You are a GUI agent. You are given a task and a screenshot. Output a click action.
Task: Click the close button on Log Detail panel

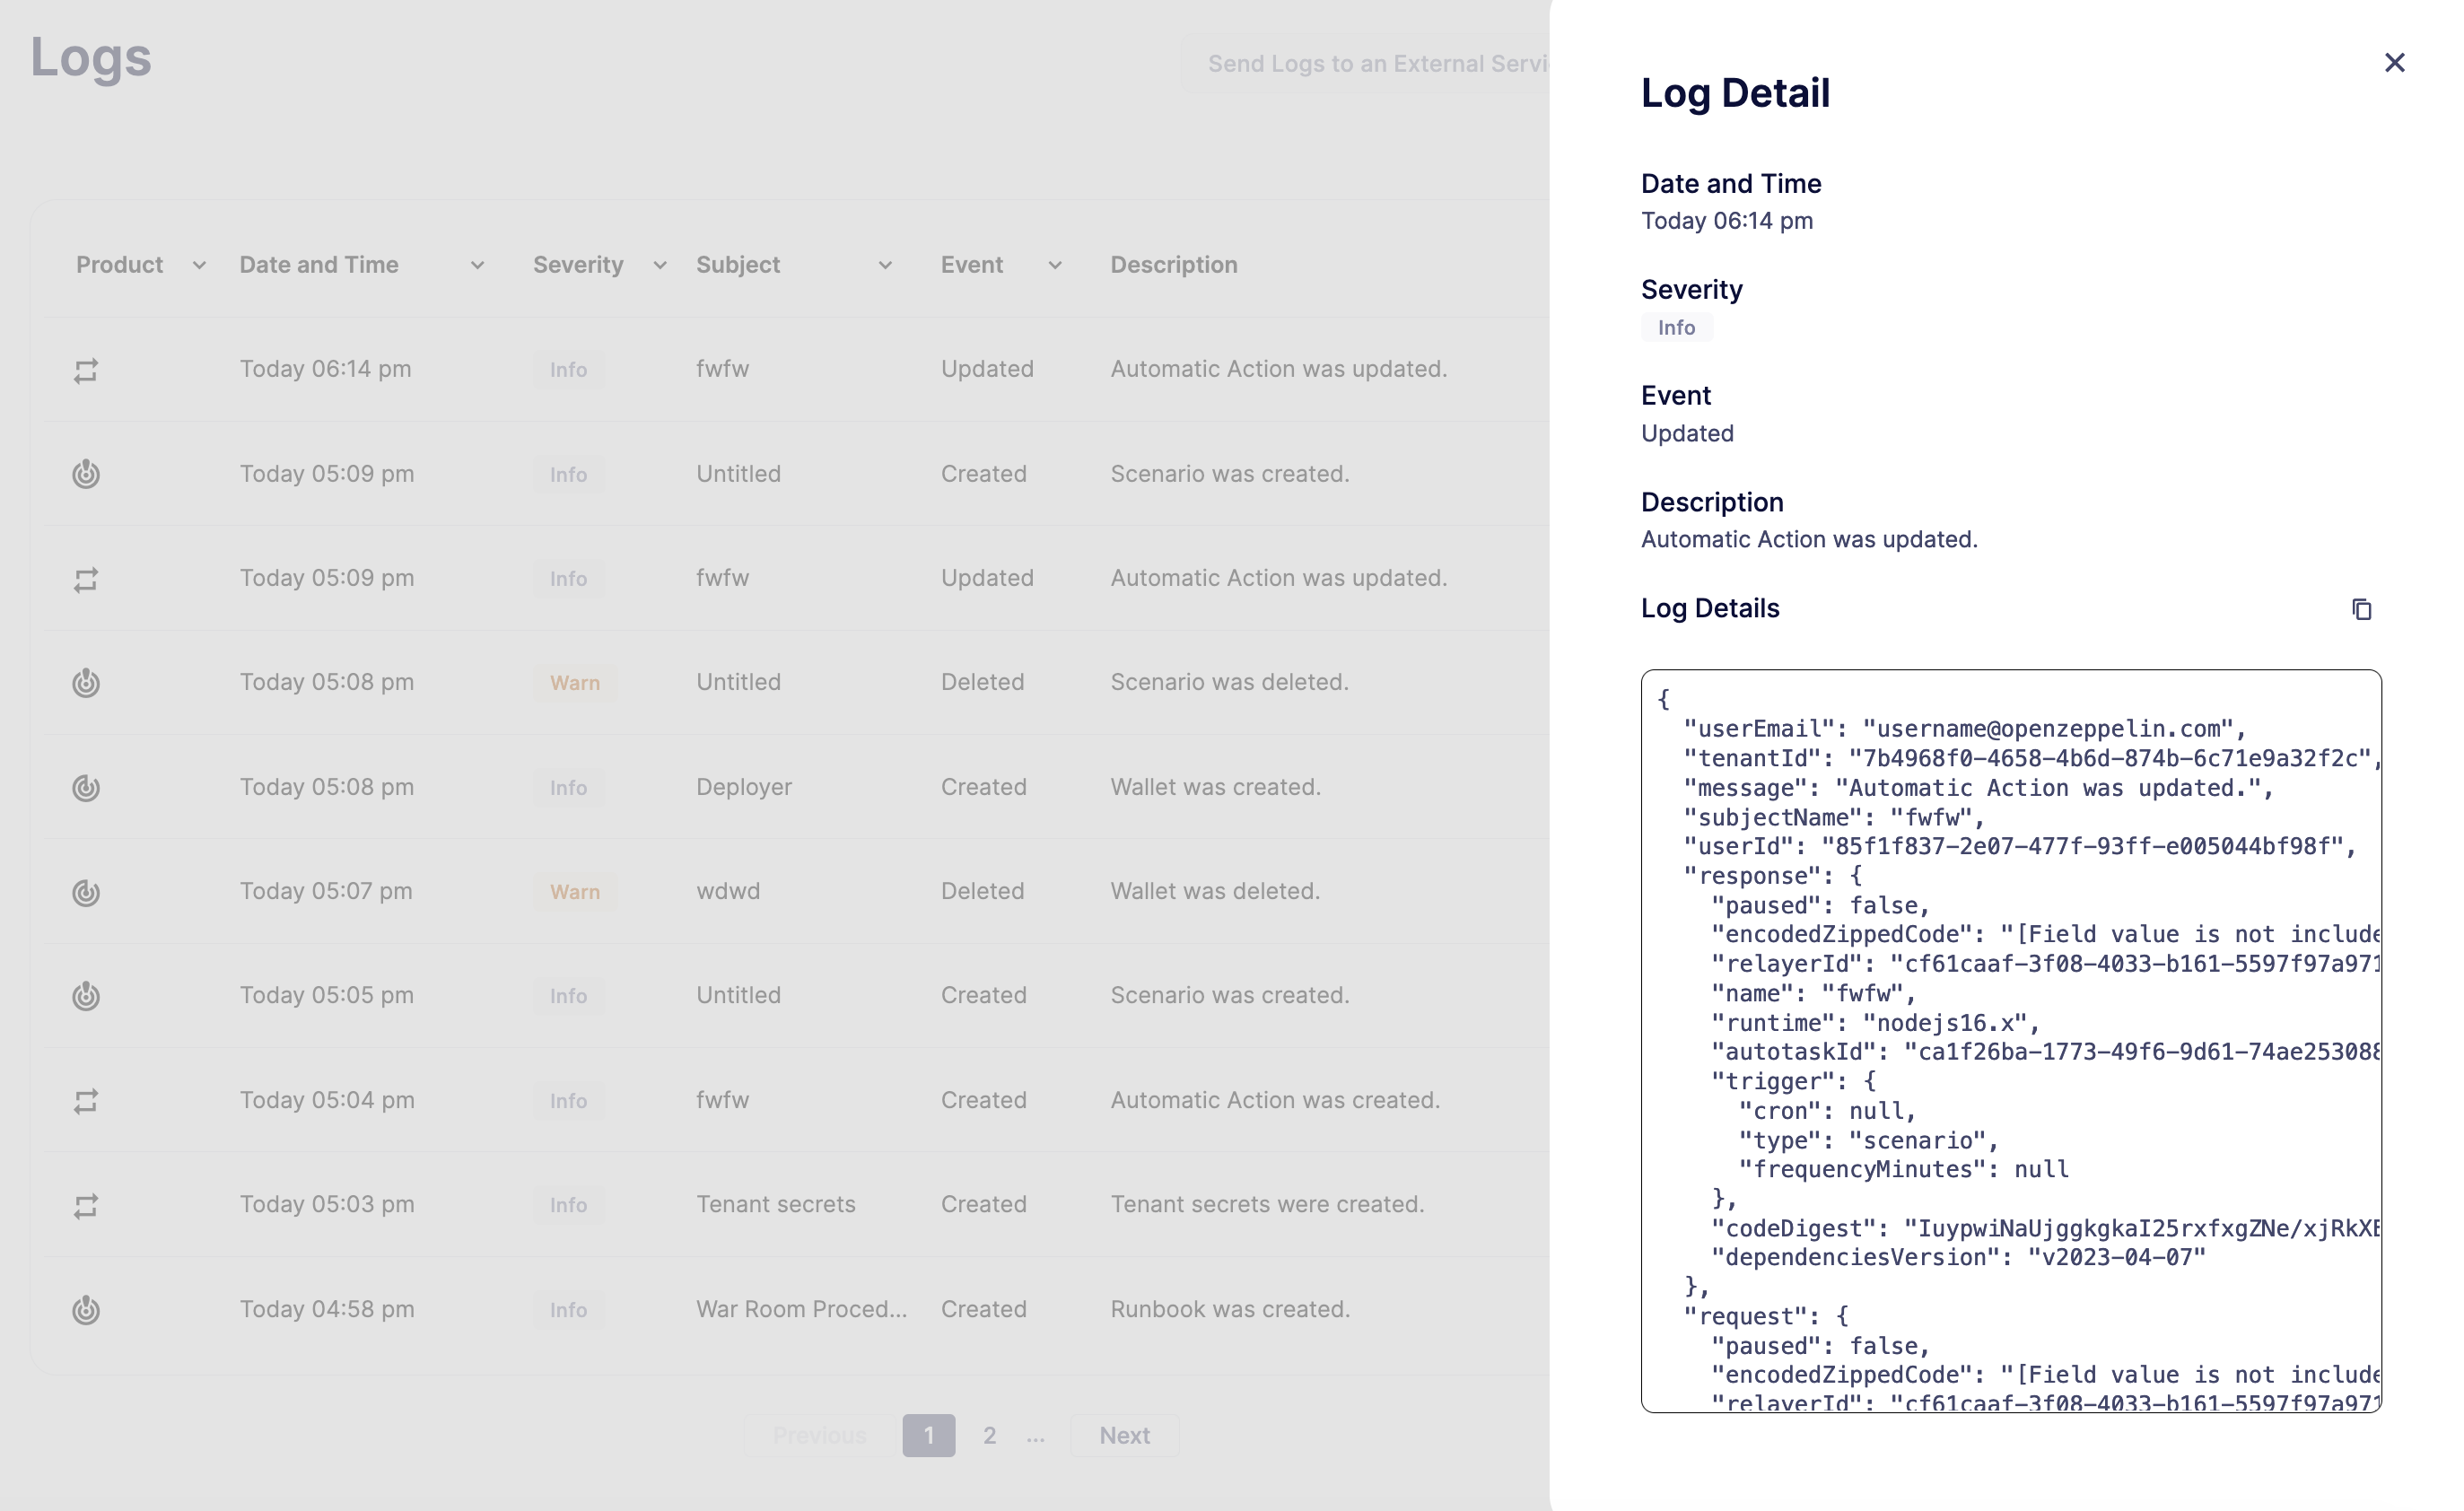point(2396,62)
